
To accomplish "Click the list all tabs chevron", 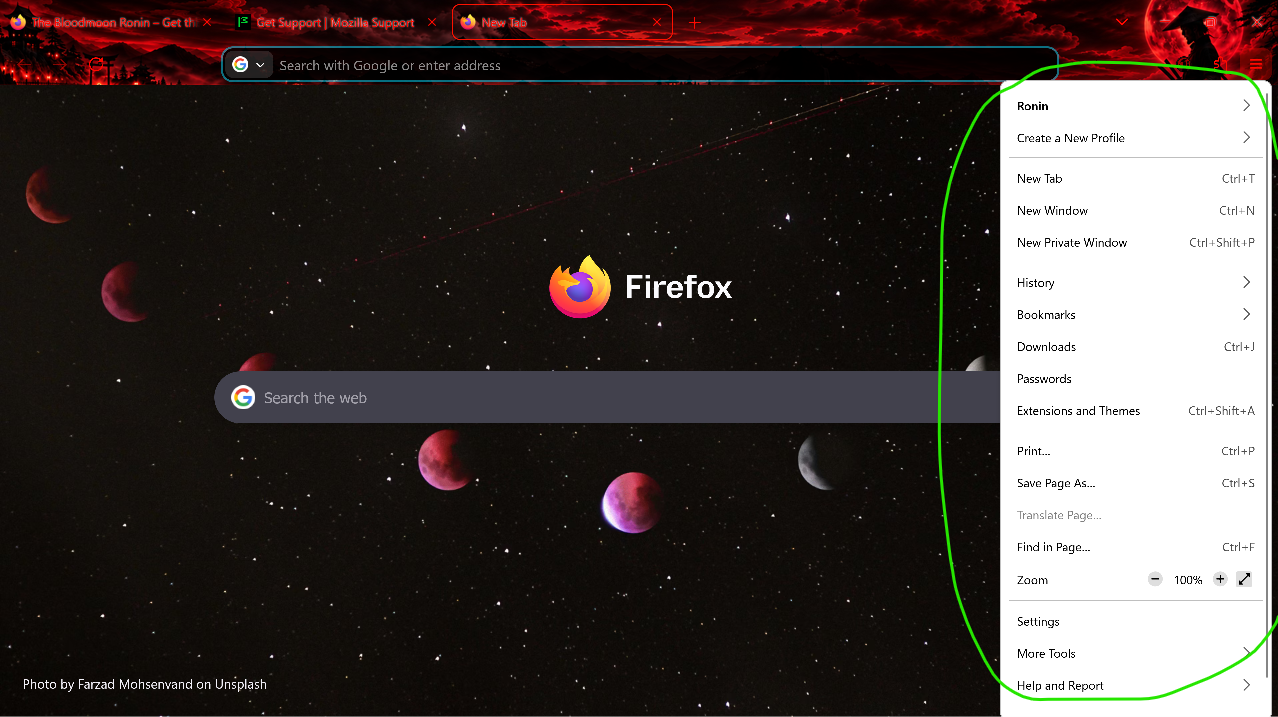I will click(1122, 22).
